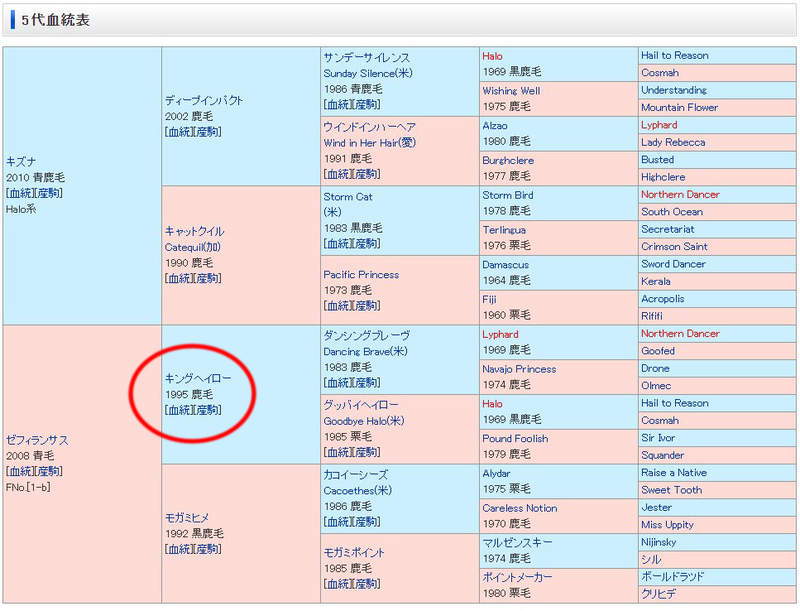Select the モガミヒメ link
This screenshot has height=611, width=800.
click(x=187, y=517)
